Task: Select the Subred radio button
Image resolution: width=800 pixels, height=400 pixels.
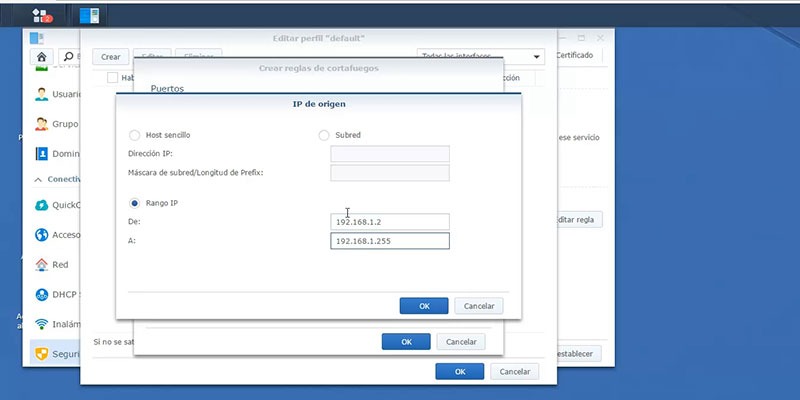Action: click(x=323, y=135)
